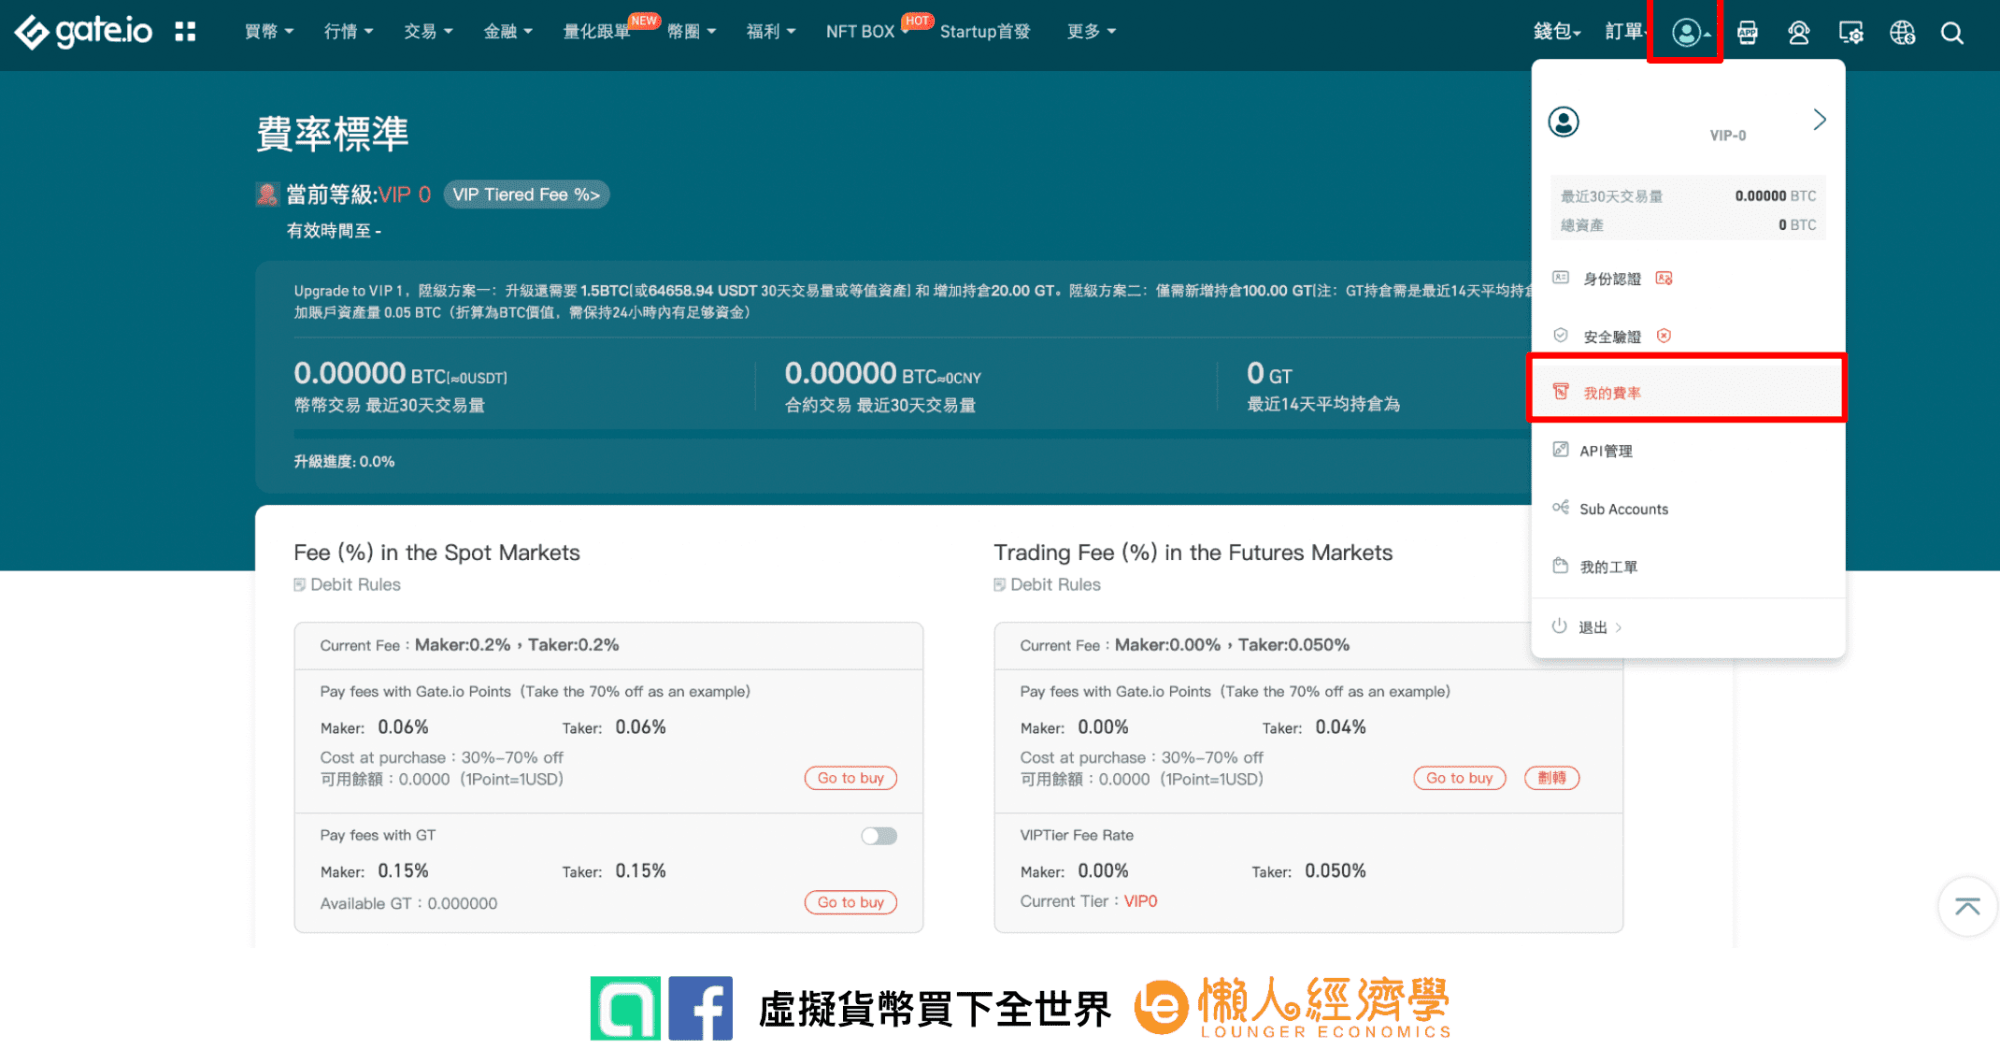Click the API管理 icon

coord(1560,450)
